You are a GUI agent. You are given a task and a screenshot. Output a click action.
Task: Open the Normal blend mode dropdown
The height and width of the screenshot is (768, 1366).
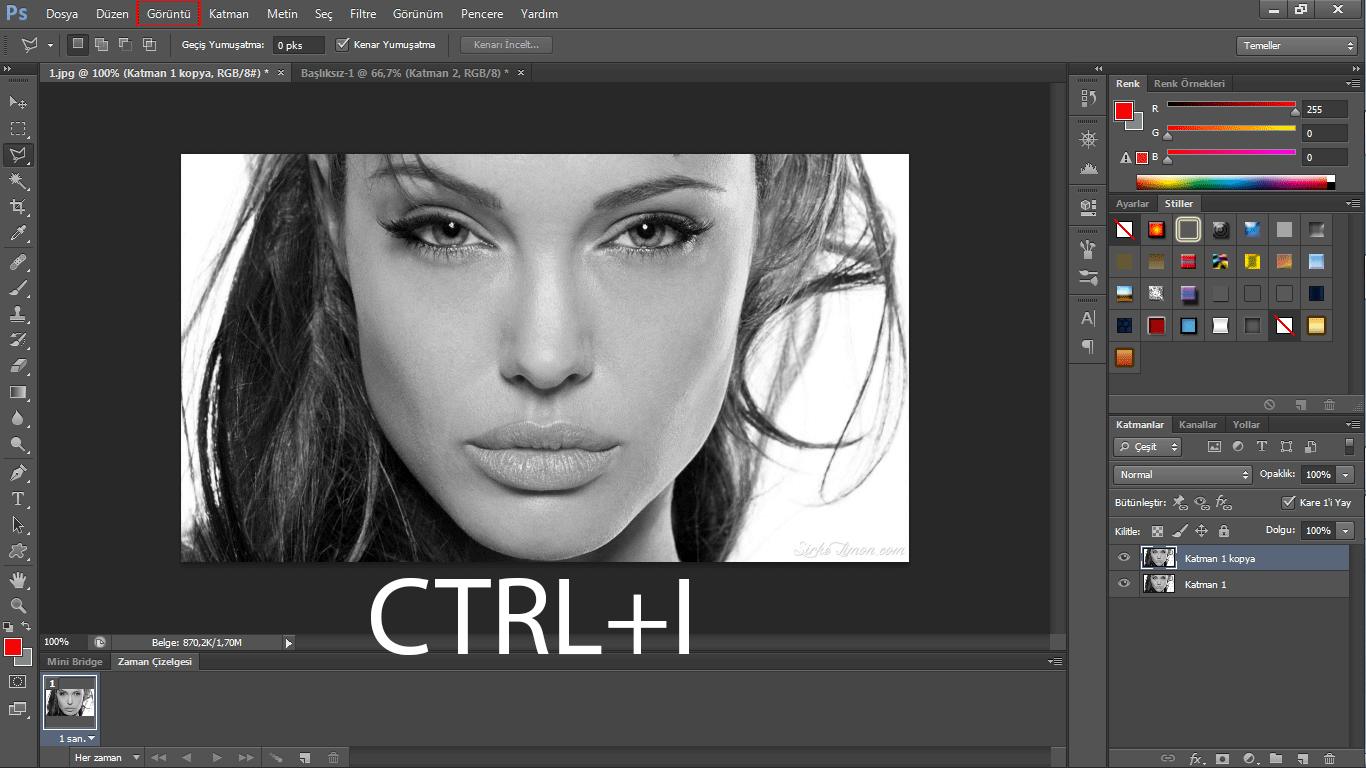click(1182, 475)
